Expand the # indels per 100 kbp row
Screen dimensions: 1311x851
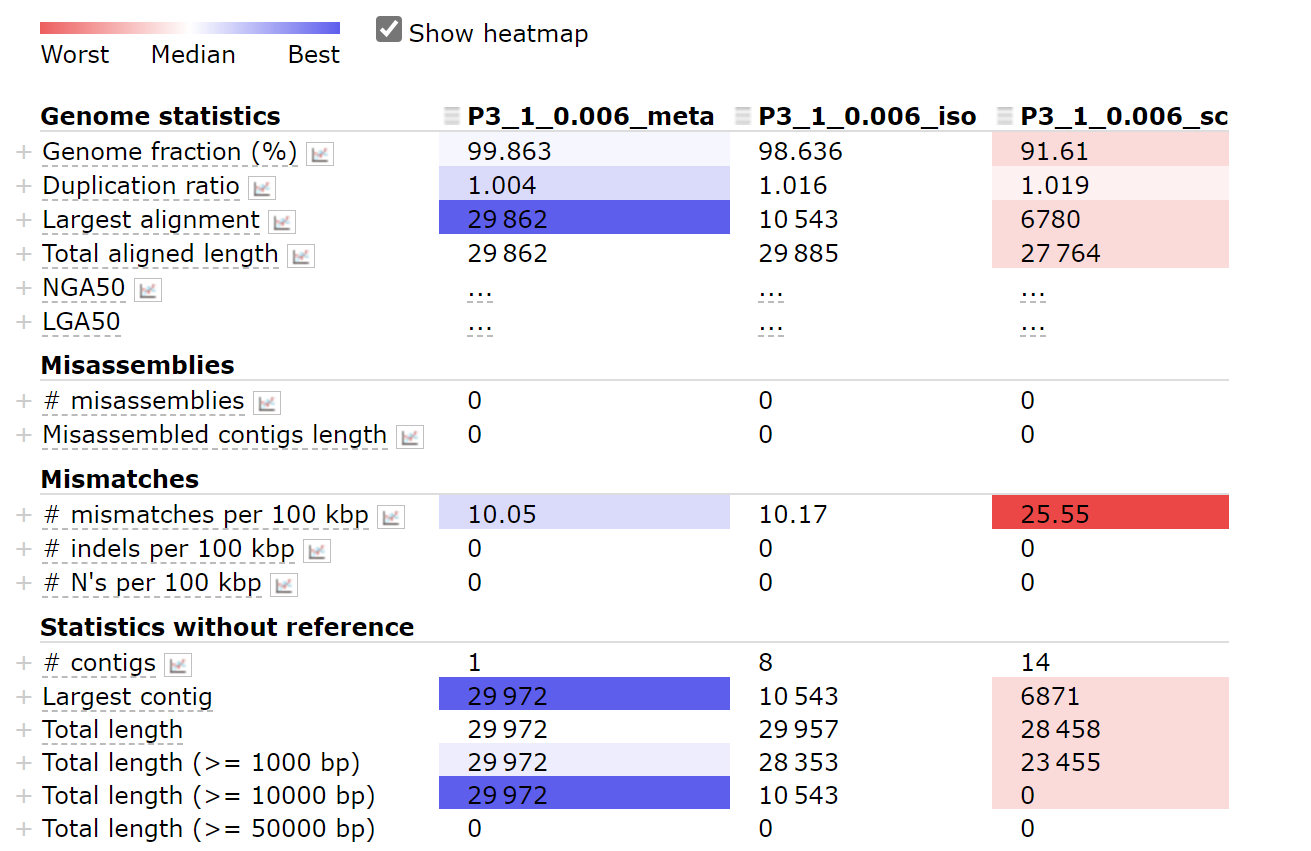coord(24,549)
